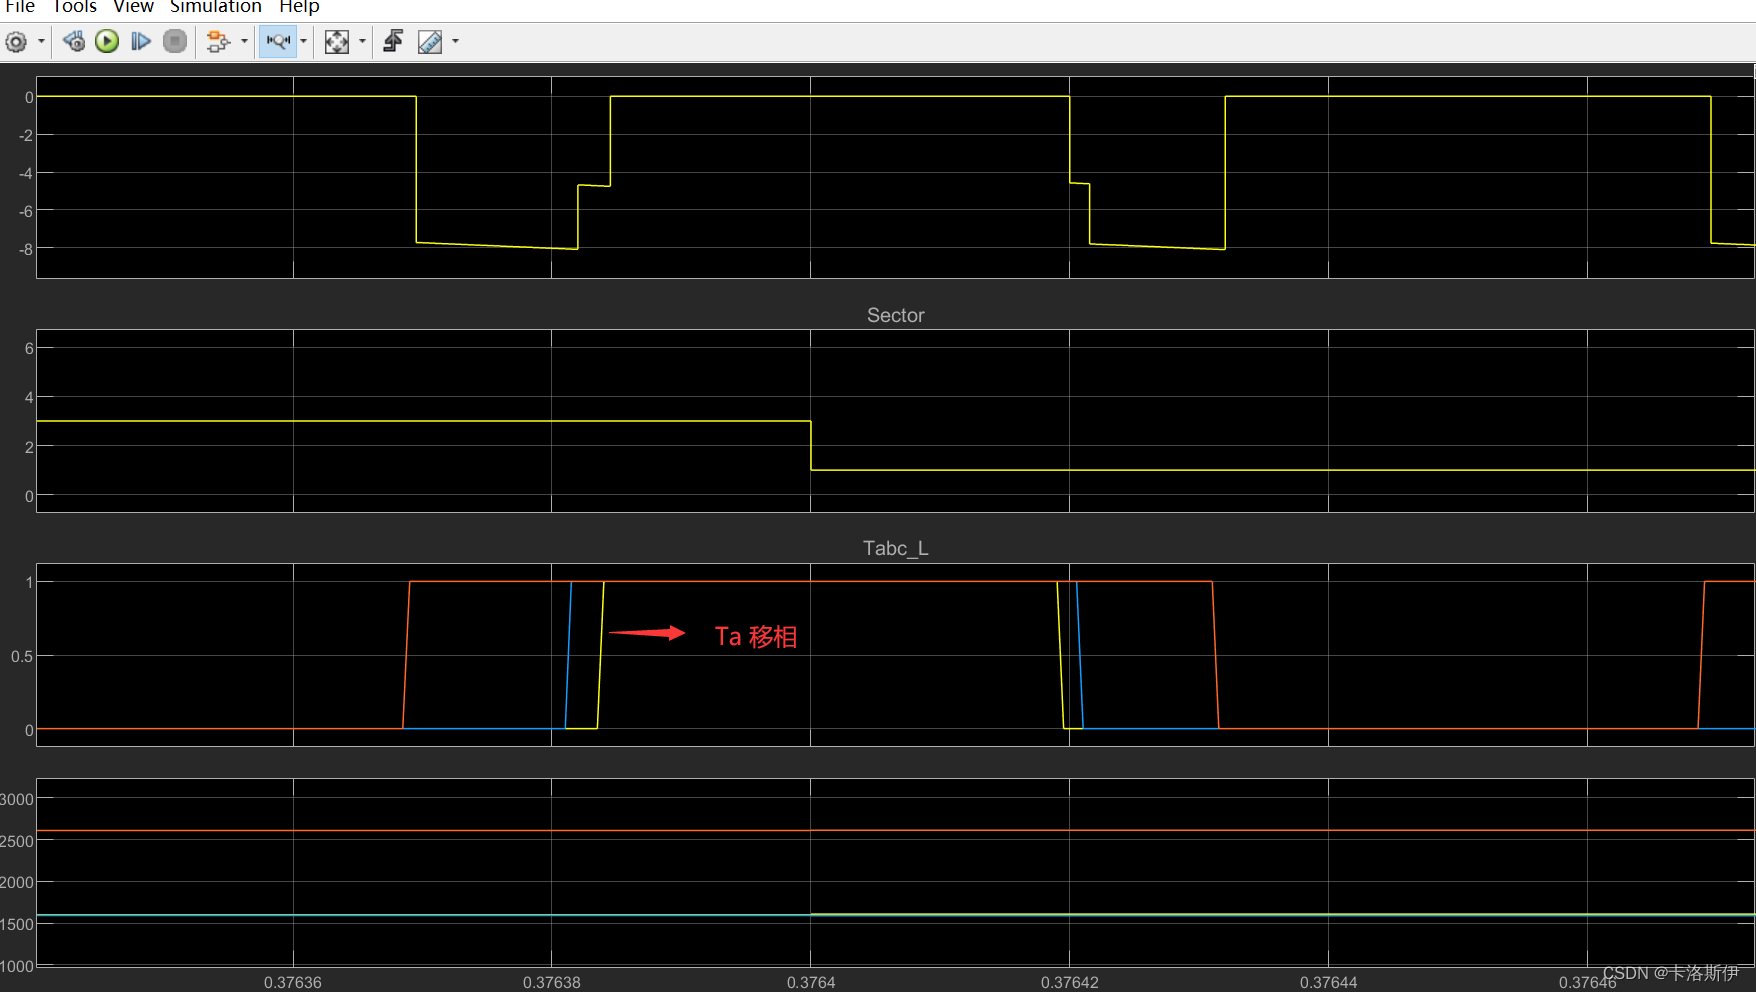1756x992 pixels.
Task: Toggle the zoom X-axis tool
Action: [x=278, y=42]
